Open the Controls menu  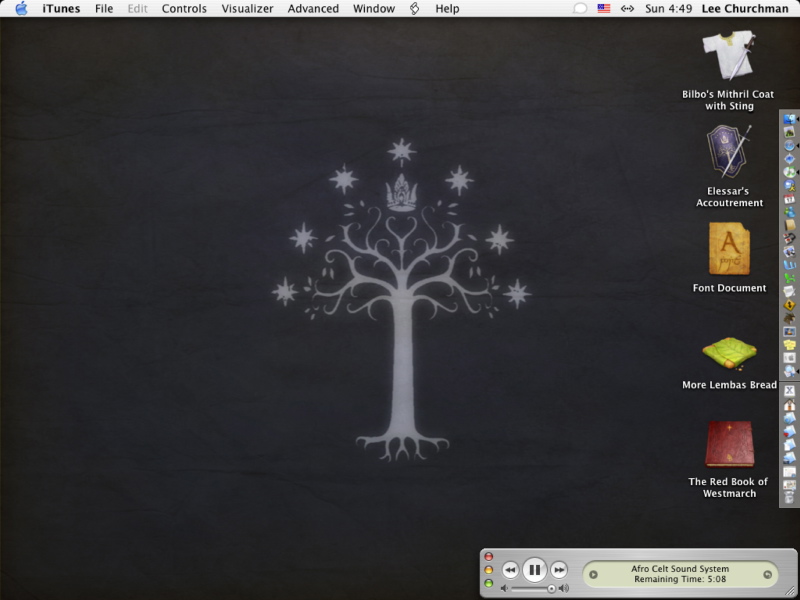pyautogui.click(x=184, y=8)
